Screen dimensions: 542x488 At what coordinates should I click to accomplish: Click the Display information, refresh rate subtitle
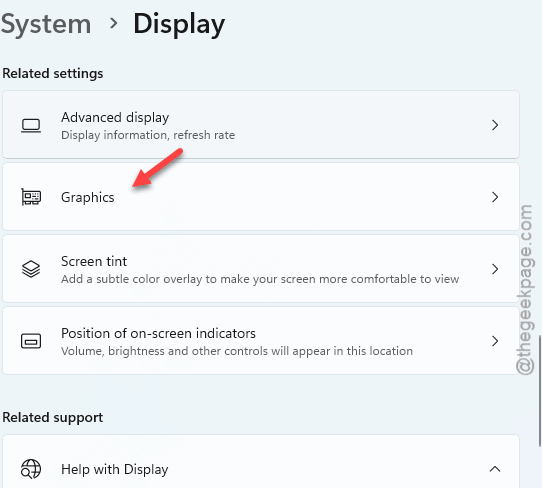[148, 135]
